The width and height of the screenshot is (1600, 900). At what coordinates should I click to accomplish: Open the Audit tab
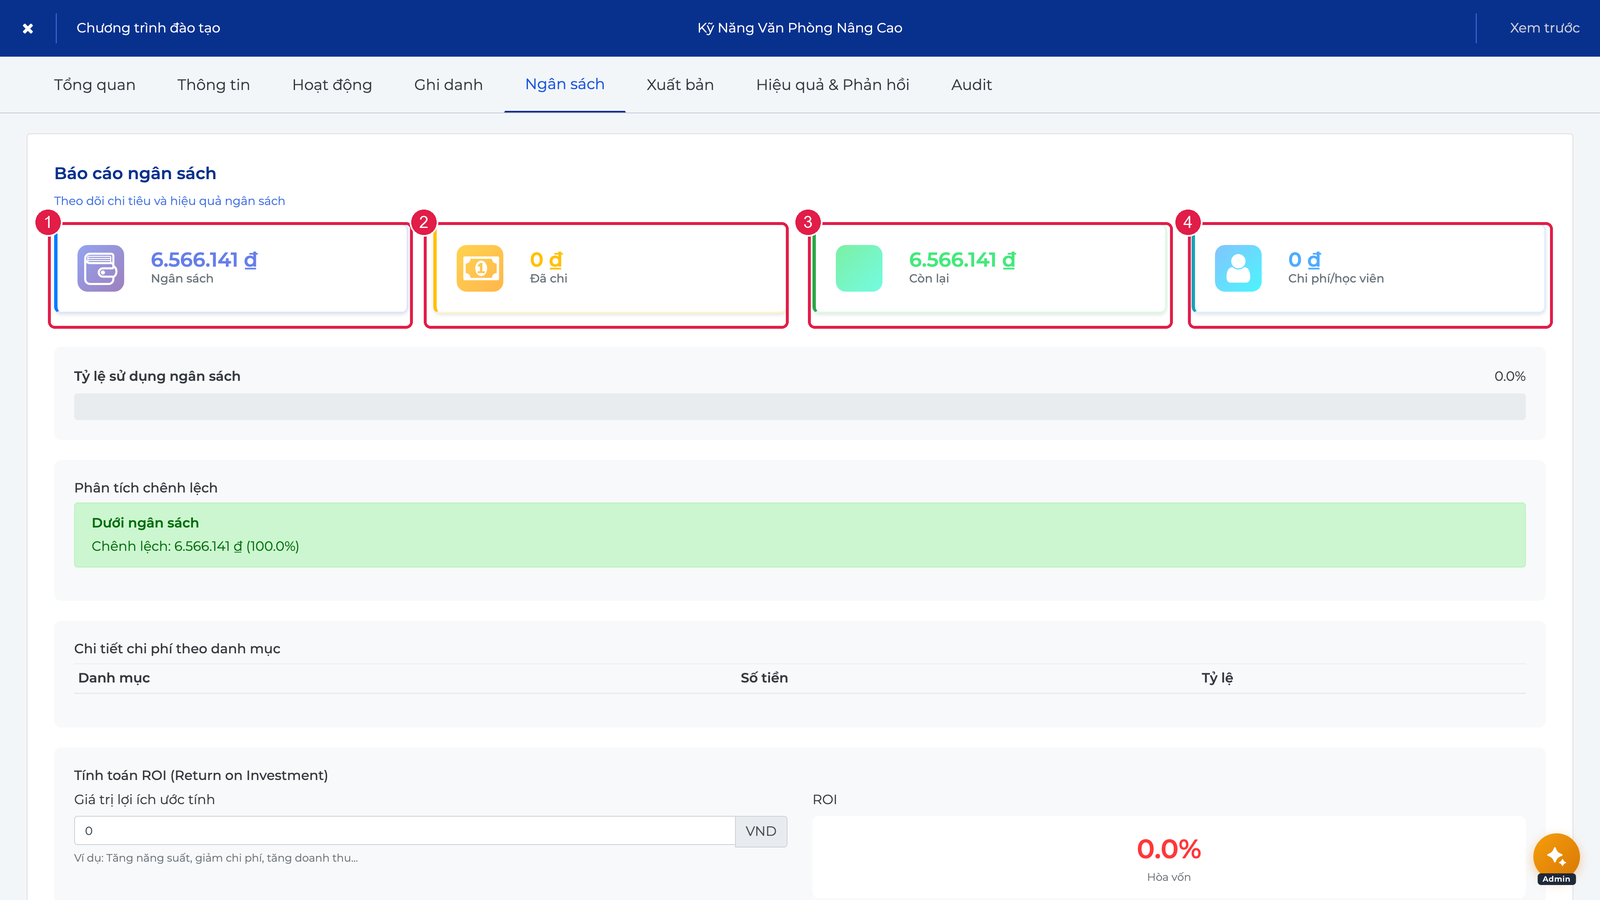pos(972,85)
